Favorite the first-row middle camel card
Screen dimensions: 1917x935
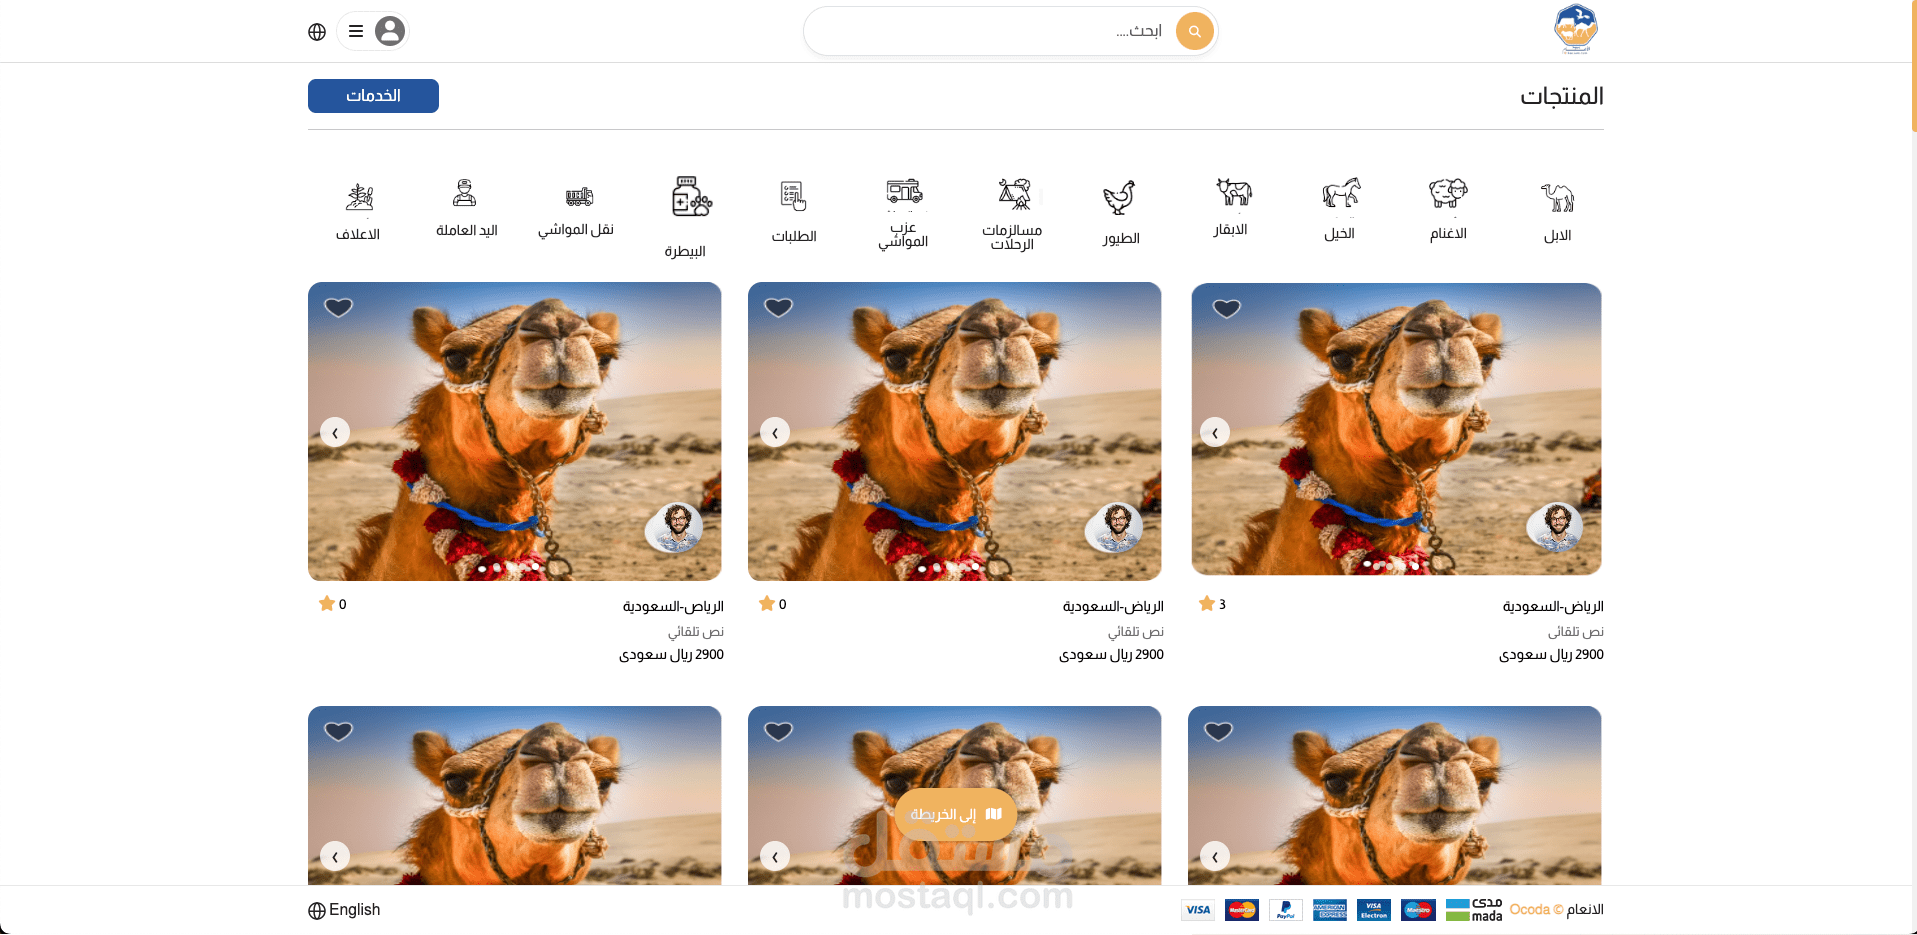(x=779, y=307)
